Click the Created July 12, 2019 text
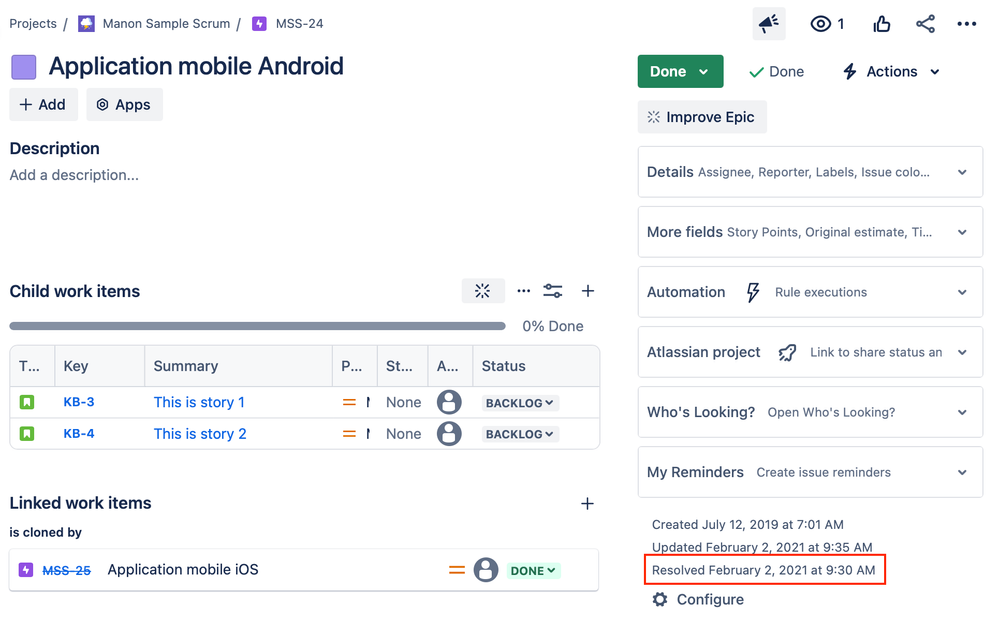The height and width of the screenshot is (622, 999). 747,524
